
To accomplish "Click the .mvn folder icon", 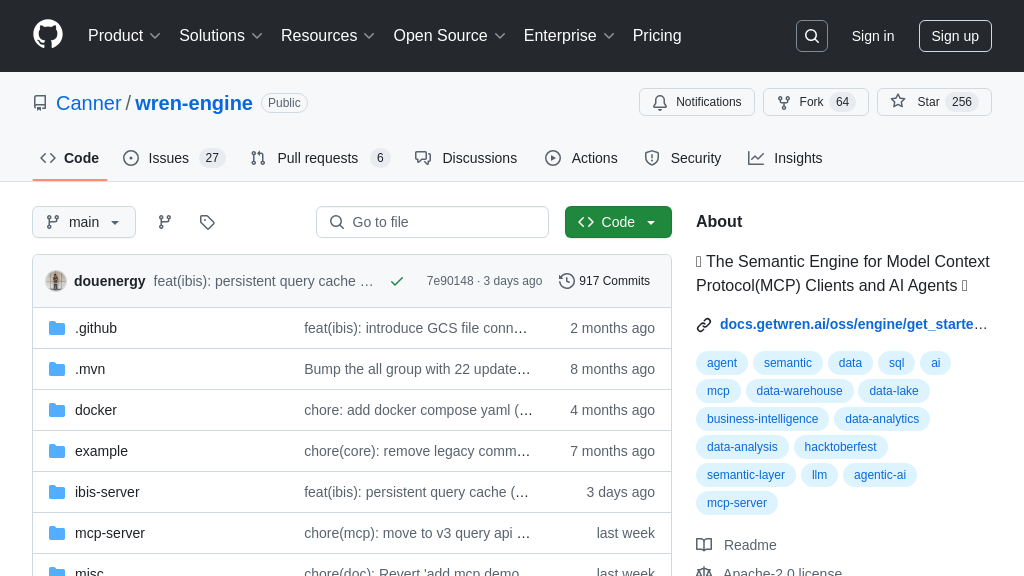I will point(57,369).
